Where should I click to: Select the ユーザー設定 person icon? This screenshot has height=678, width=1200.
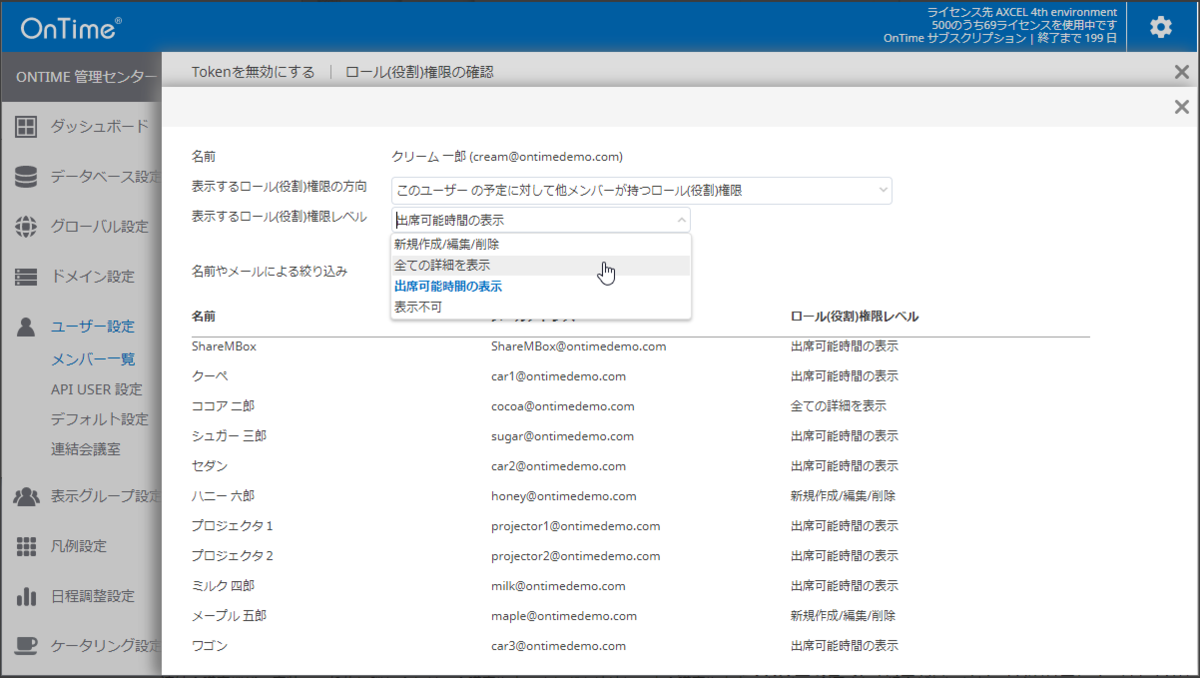[x=27, y=325]
